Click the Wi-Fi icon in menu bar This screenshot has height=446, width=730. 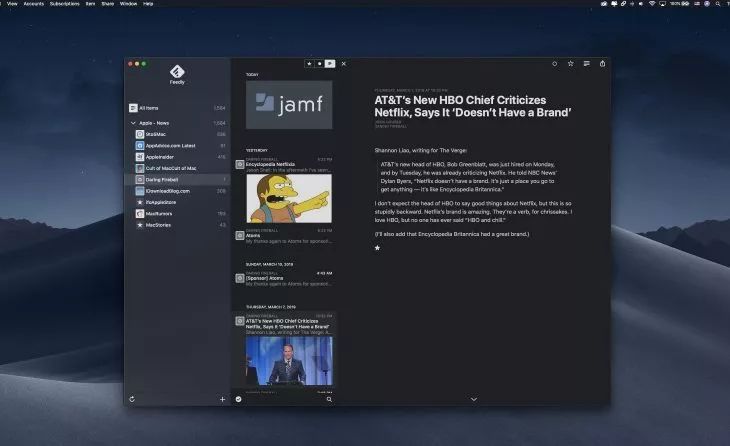pos(652,3)
